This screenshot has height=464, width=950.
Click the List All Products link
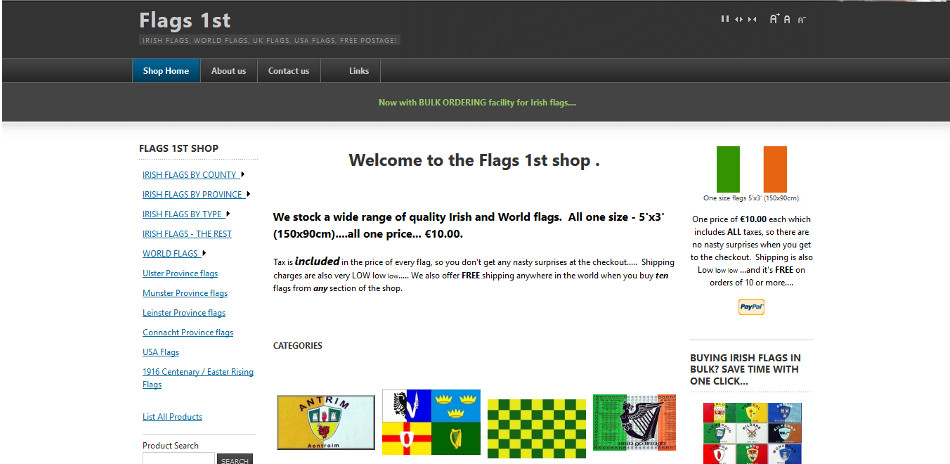172,417
